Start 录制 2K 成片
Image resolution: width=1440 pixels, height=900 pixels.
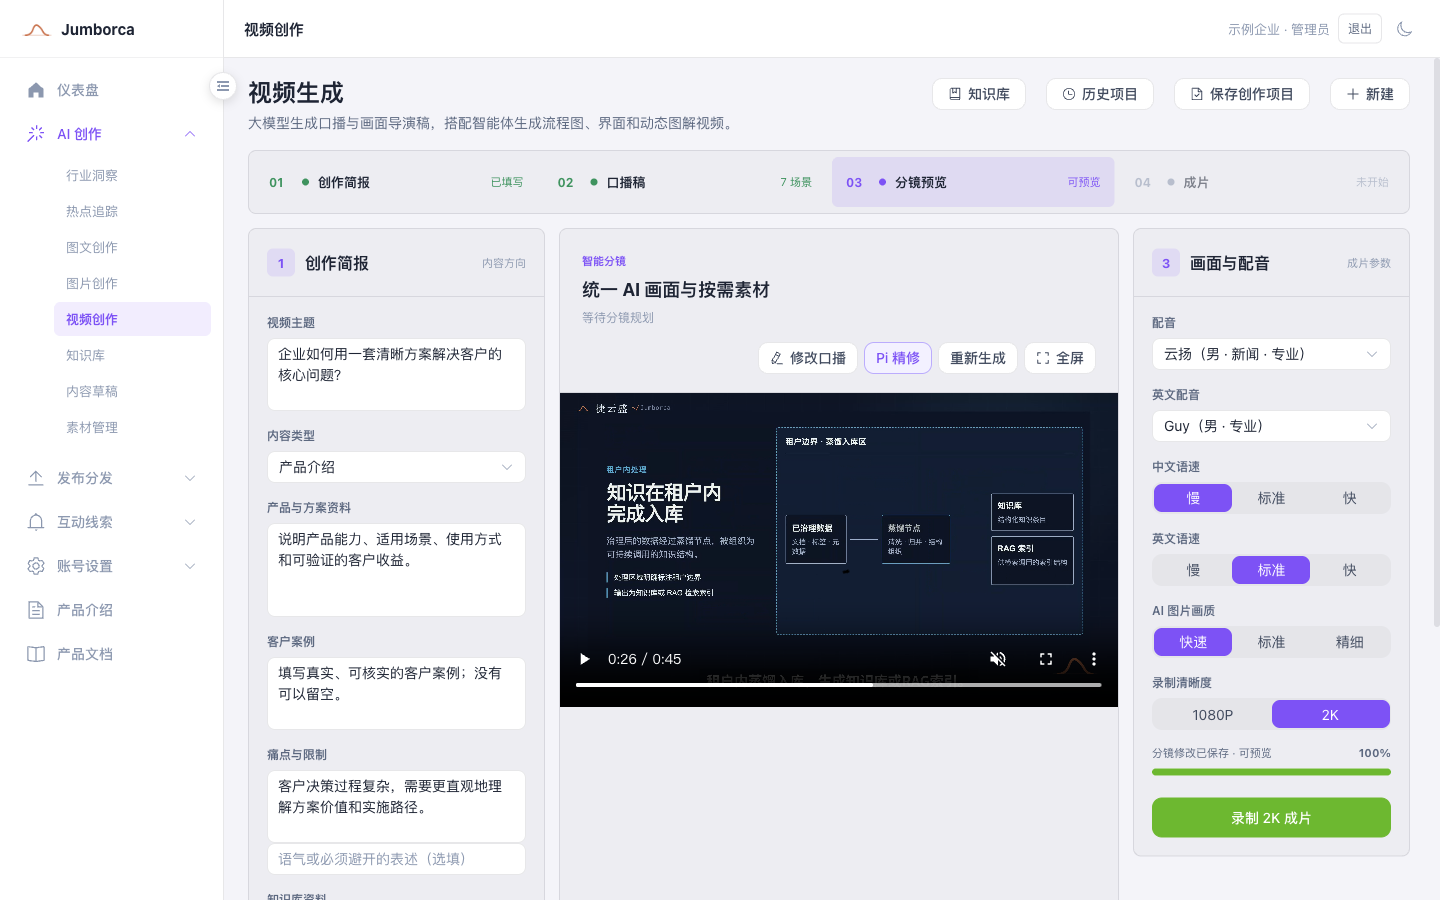click(x=1271, y=818)
